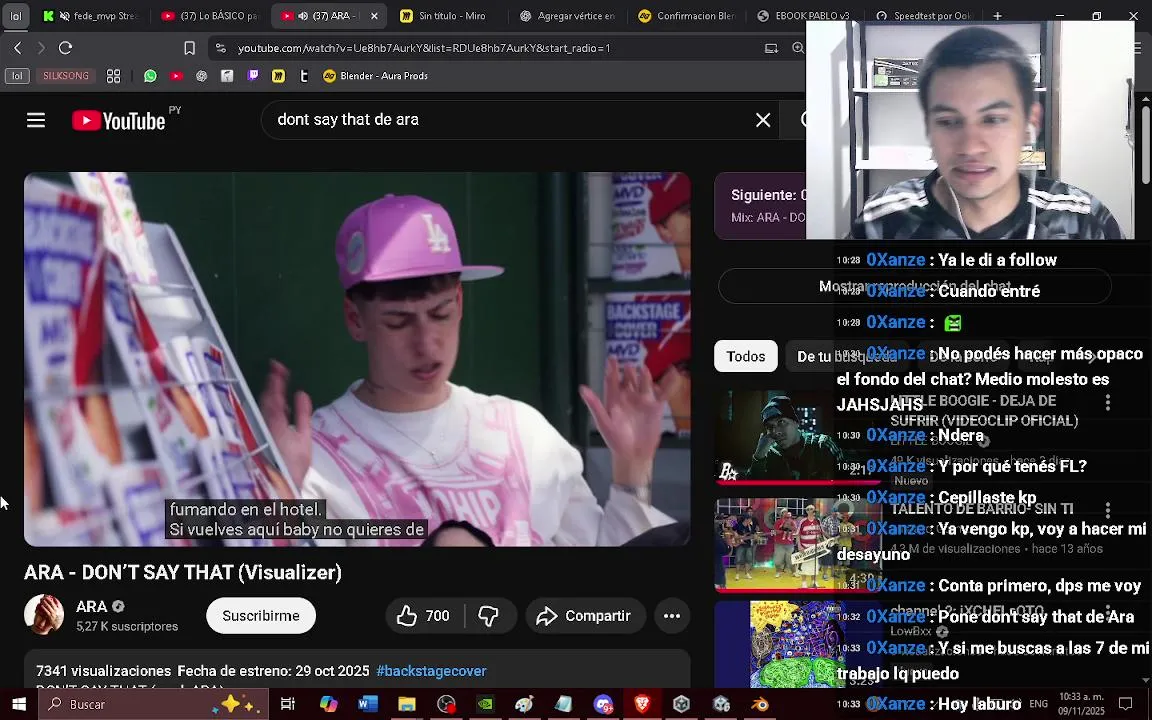Open the apps grid bookmark icon
1152x720 pixels.
[113, 76]
